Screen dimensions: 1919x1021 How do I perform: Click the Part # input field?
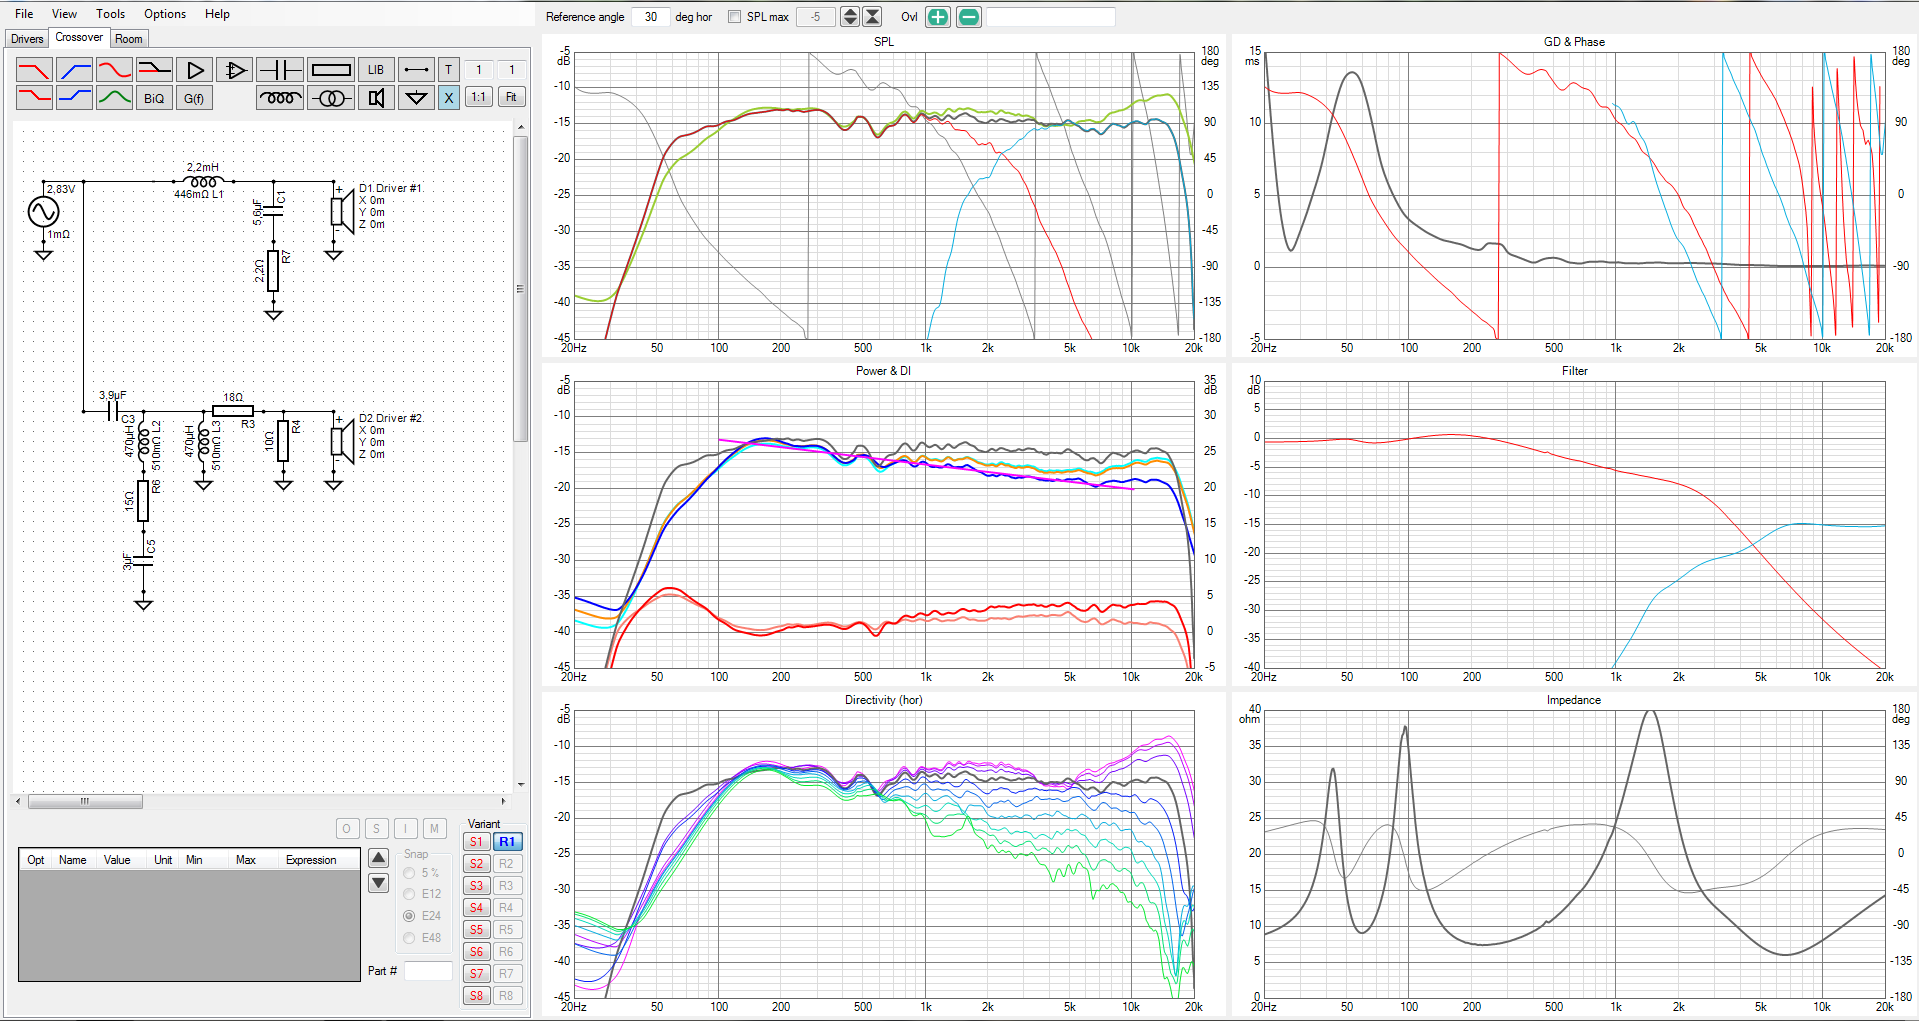[x=428, y=971]
